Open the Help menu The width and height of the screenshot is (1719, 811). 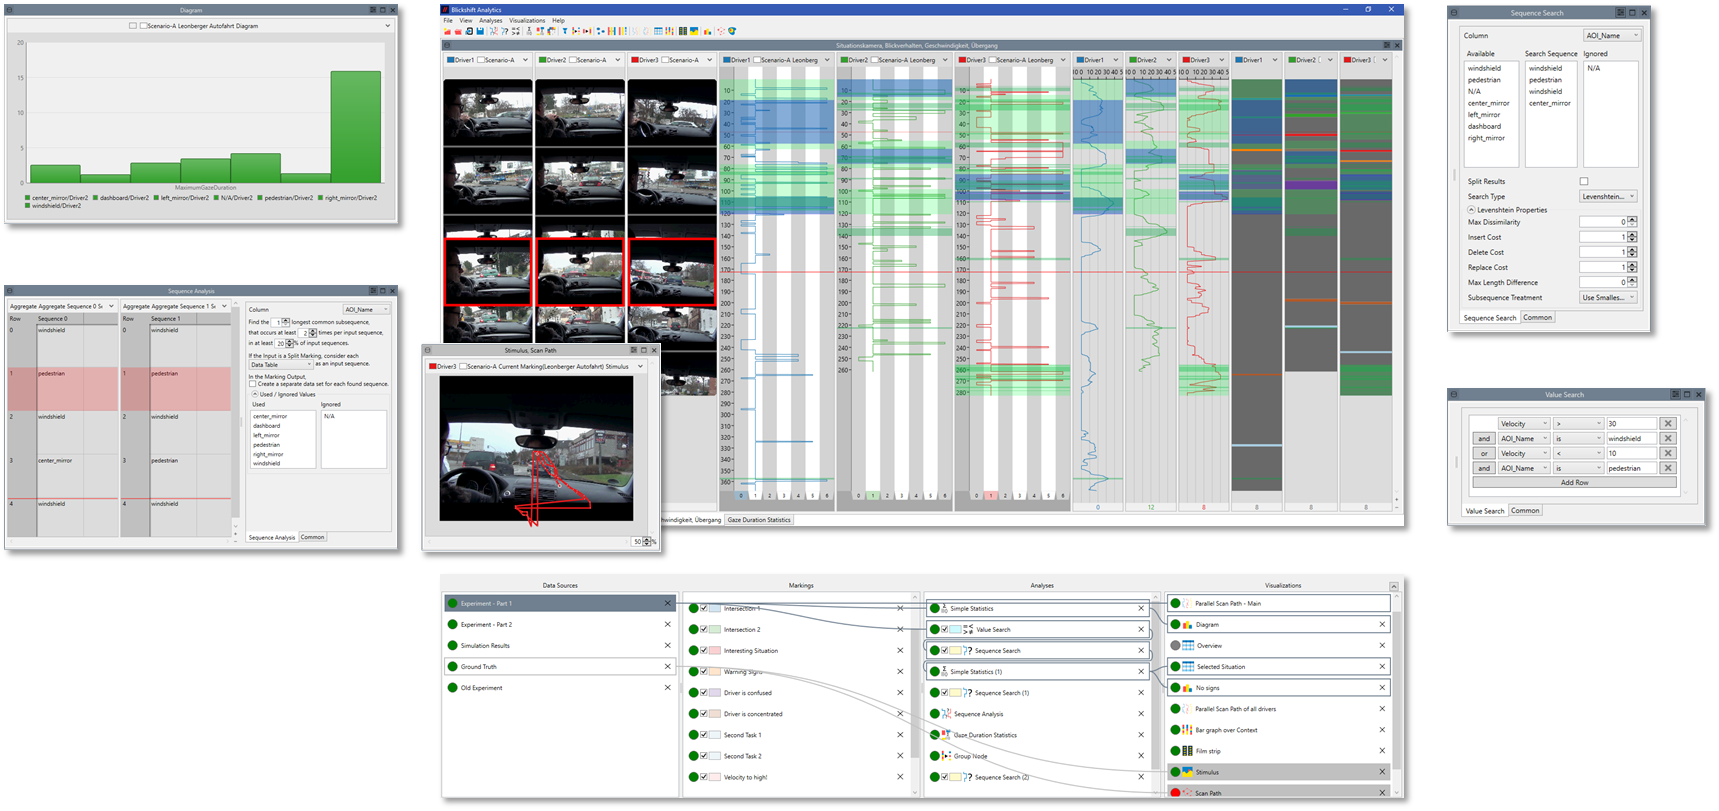(558, 20)
